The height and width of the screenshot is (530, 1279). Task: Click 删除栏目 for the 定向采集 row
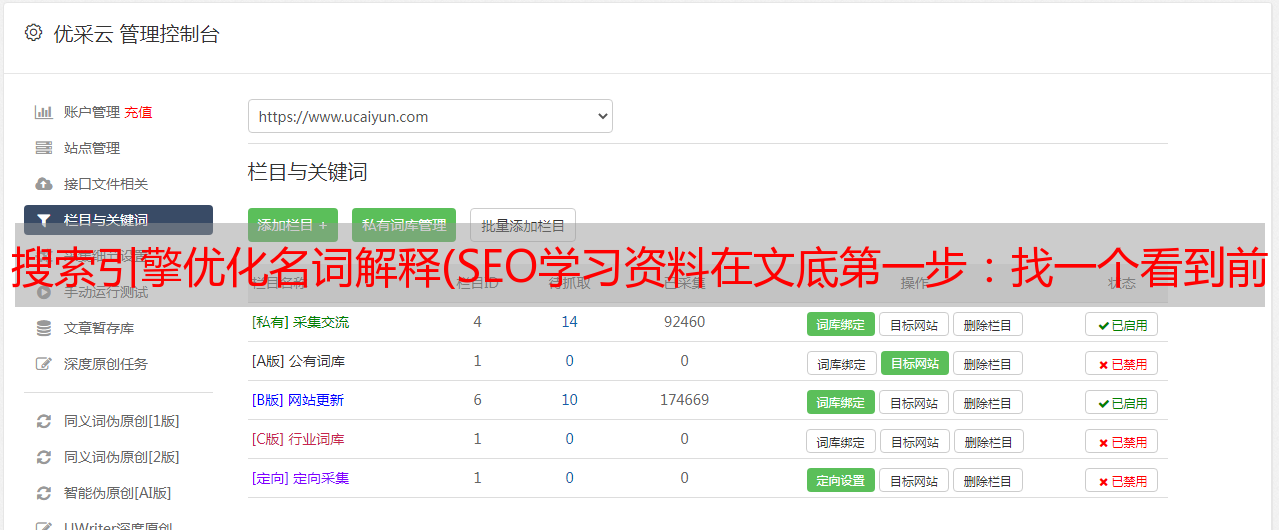[x=987, y=480]
